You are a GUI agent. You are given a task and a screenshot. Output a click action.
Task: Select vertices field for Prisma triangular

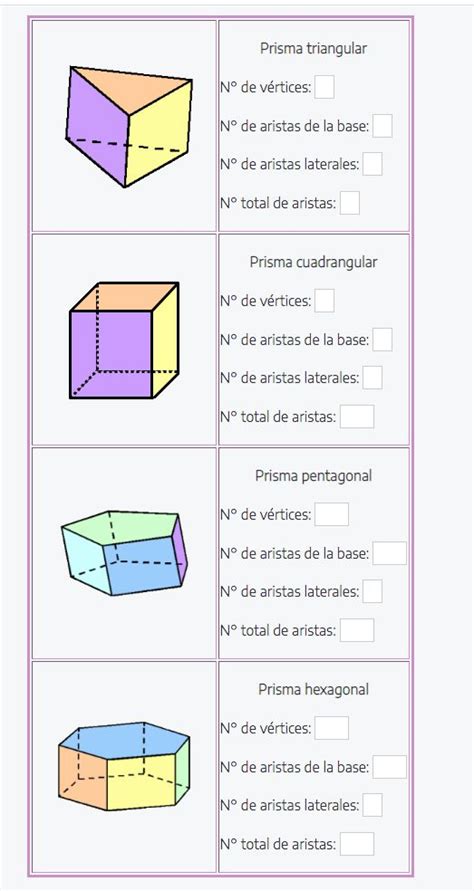tap(325, 88)
